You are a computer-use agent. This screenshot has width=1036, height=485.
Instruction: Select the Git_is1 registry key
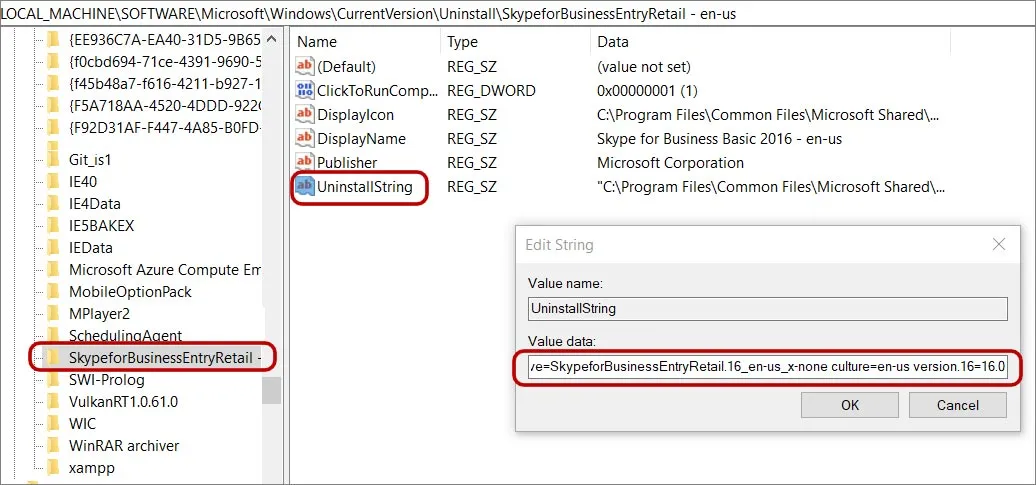(92, 159)
